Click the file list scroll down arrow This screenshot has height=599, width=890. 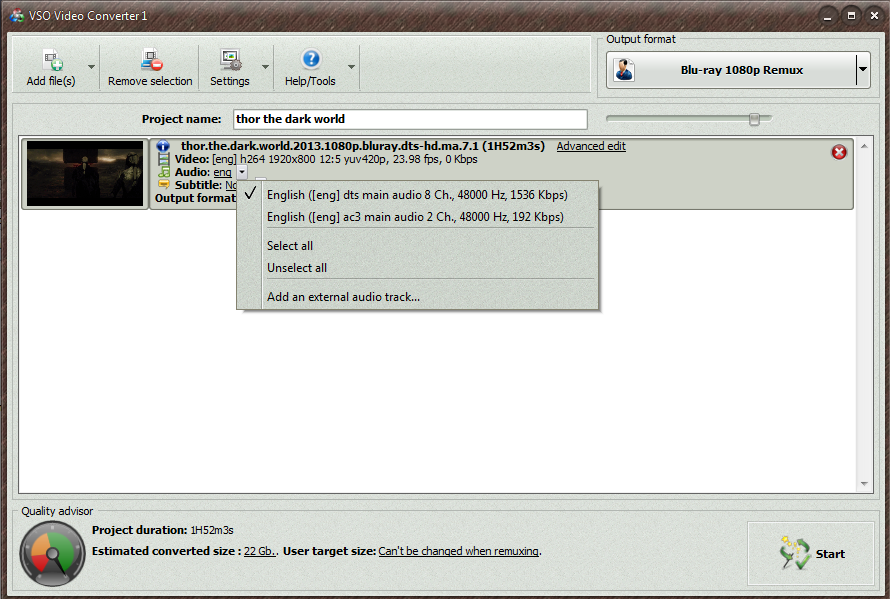(864, 484)
